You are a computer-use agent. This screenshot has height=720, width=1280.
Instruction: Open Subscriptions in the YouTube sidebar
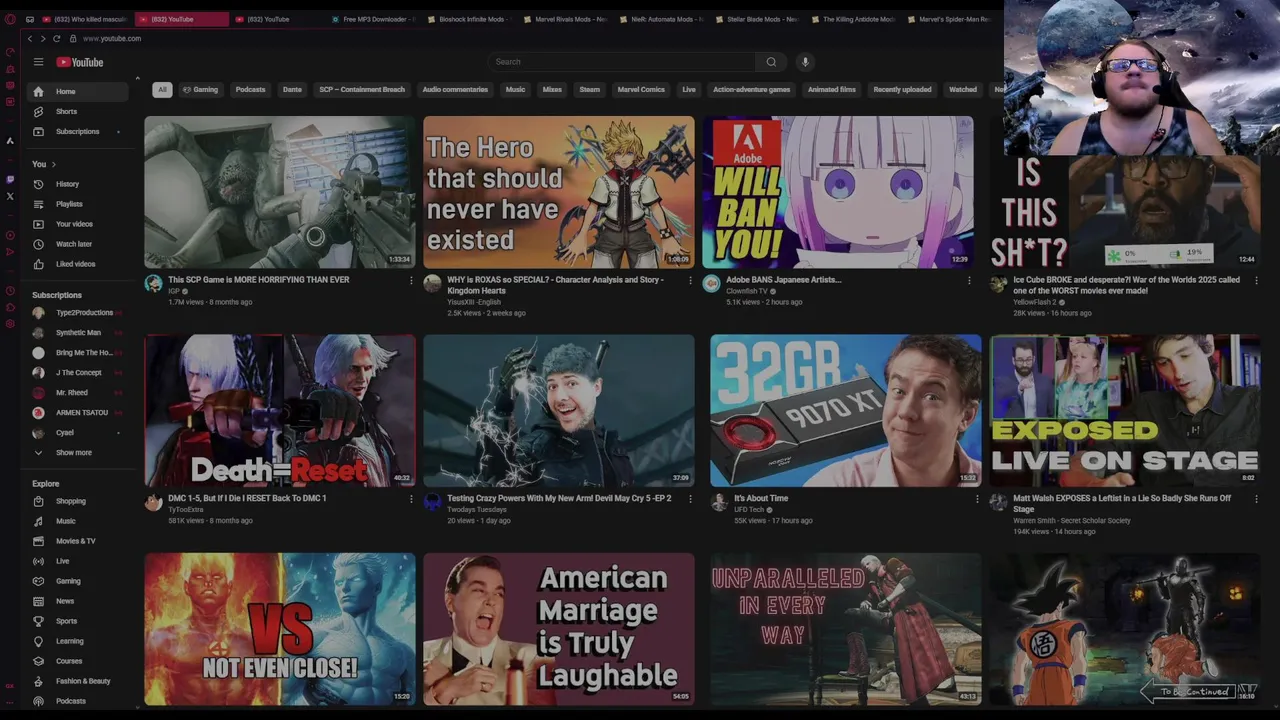[x=80, y=132]
